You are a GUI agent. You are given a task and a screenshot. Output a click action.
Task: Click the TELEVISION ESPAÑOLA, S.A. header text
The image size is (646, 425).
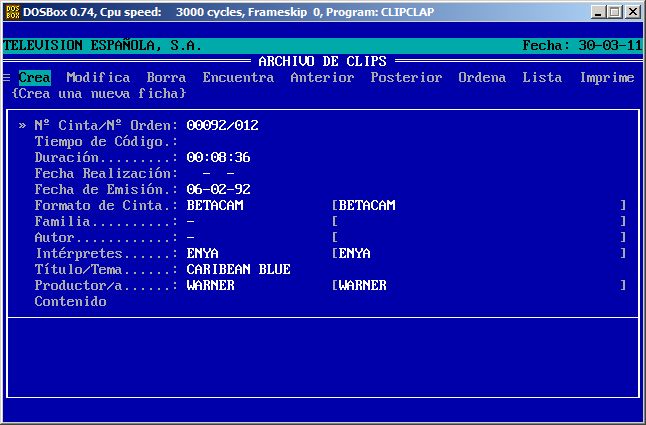point(103,45)
